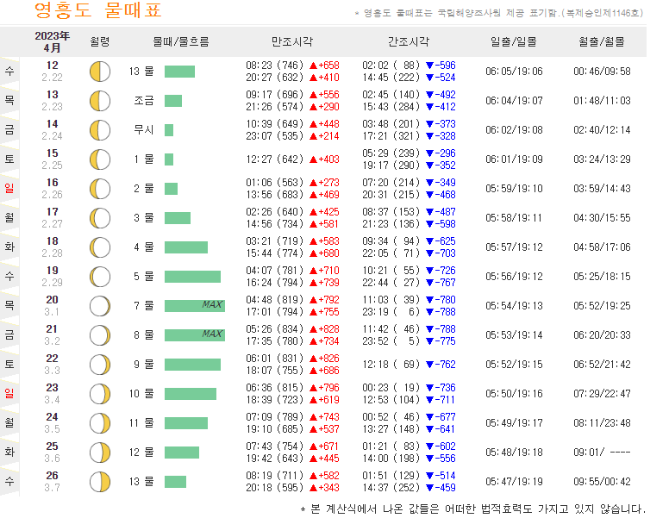Click the '06:01 (831)' high tide entry
This screenshot has width=650, height=518.
[275, 358]
